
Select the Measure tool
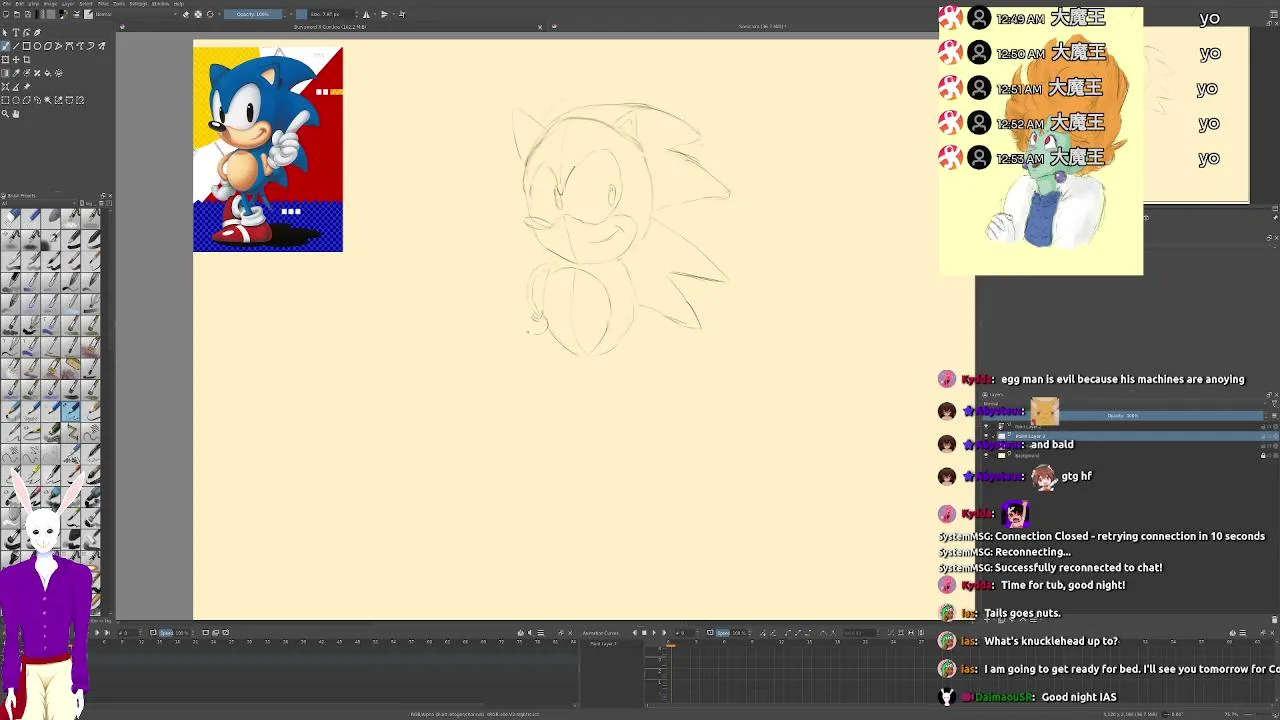[16, 87]
